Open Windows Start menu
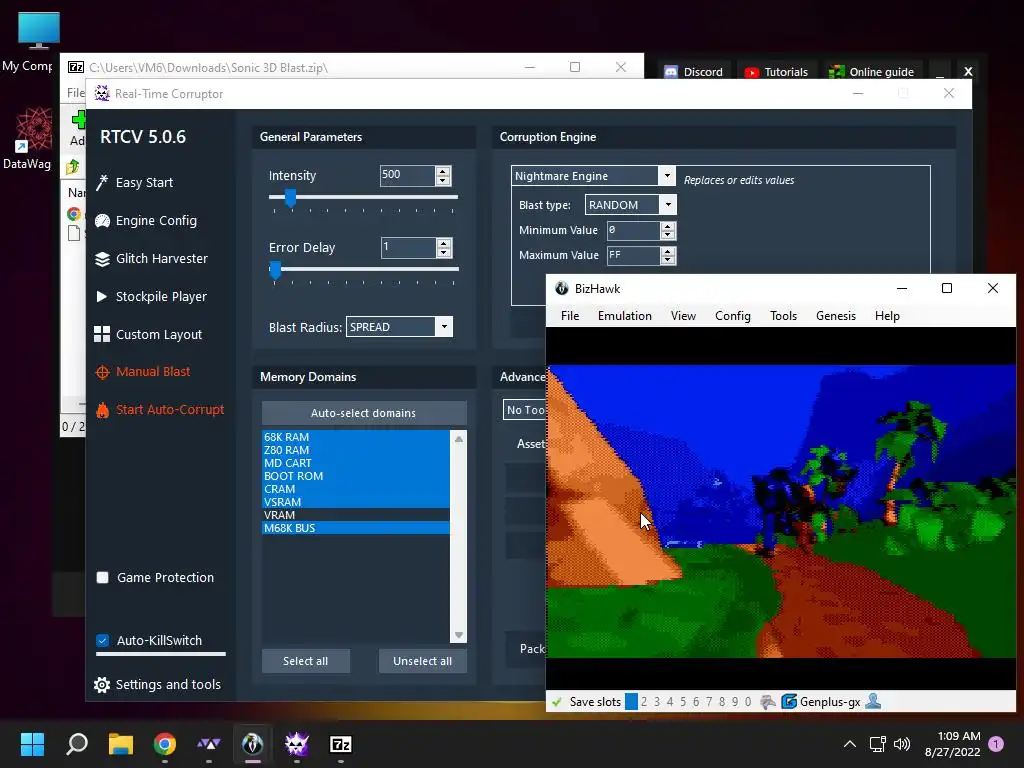Image resolution: width=1024 pixels, height=768 pixels. [32, 744]
